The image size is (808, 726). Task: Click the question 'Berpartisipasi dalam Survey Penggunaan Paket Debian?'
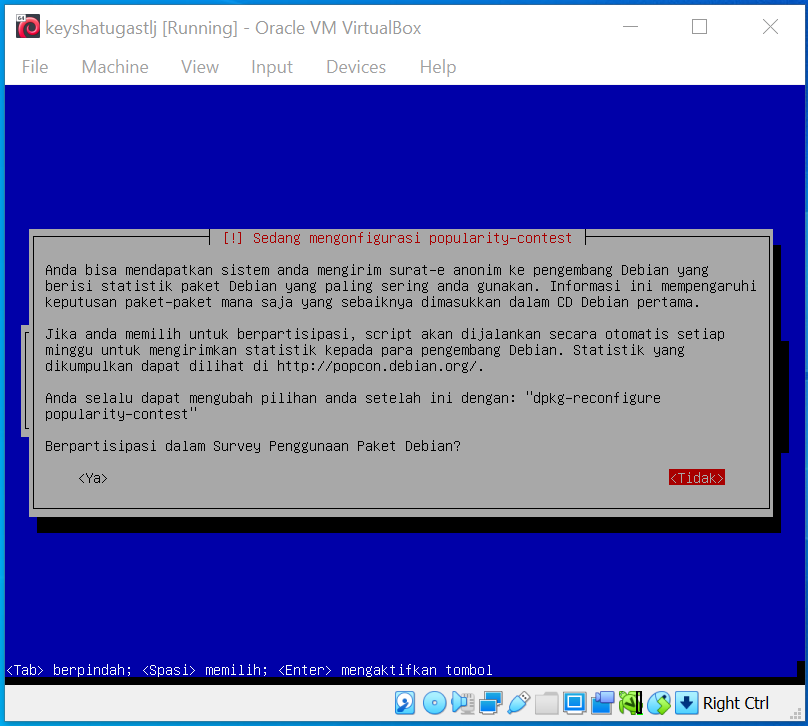pos(252,446)
